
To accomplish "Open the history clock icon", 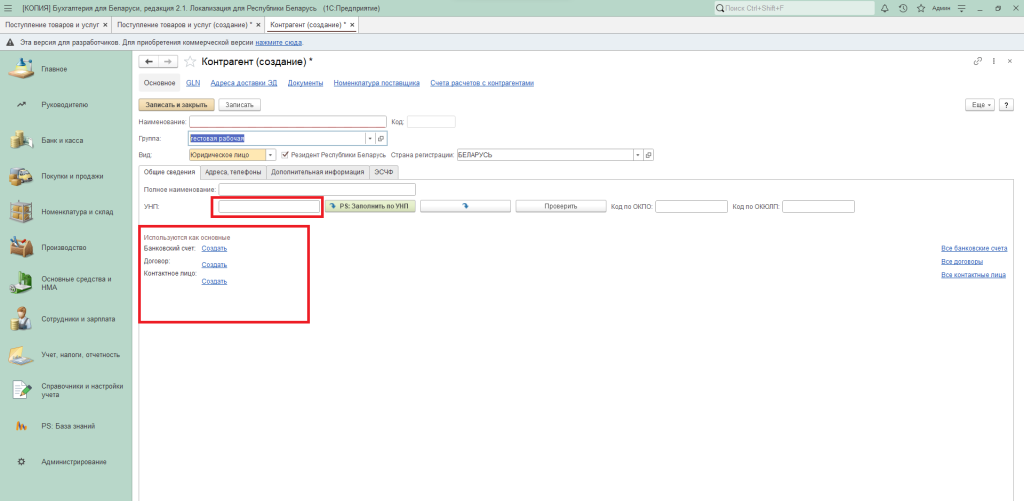I will point(903,8).
